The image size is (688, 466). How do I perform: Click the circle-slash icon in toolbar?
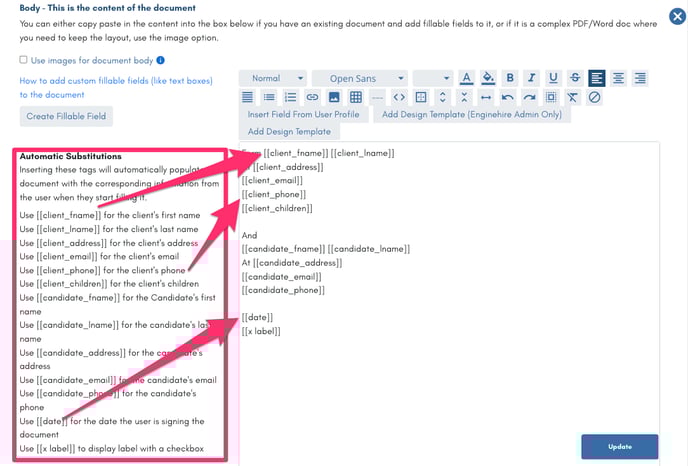(594, 97)
